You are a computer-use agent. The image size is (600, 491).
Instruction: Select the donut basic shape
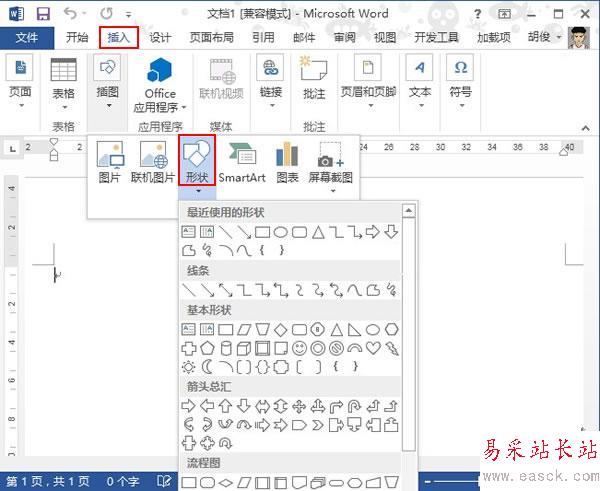click(x=318, y=348)
